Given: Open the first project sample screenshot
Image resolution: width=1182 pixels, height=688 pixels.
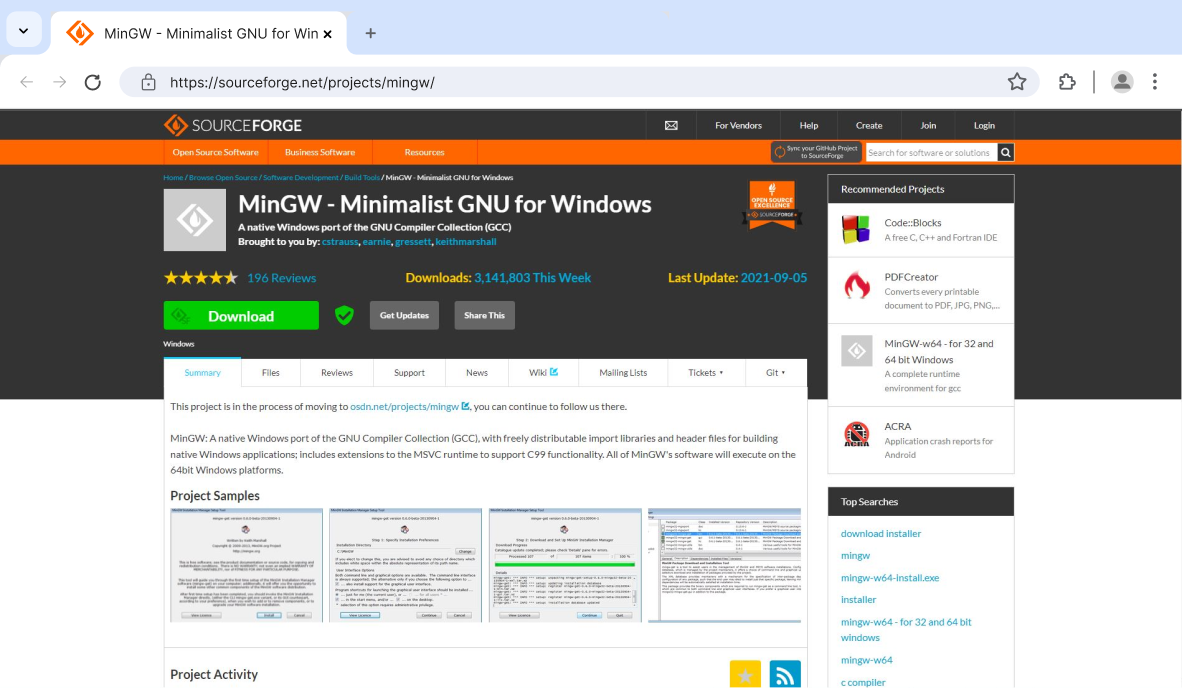Looking at the screenshot, I should click(x=246, y=565).
